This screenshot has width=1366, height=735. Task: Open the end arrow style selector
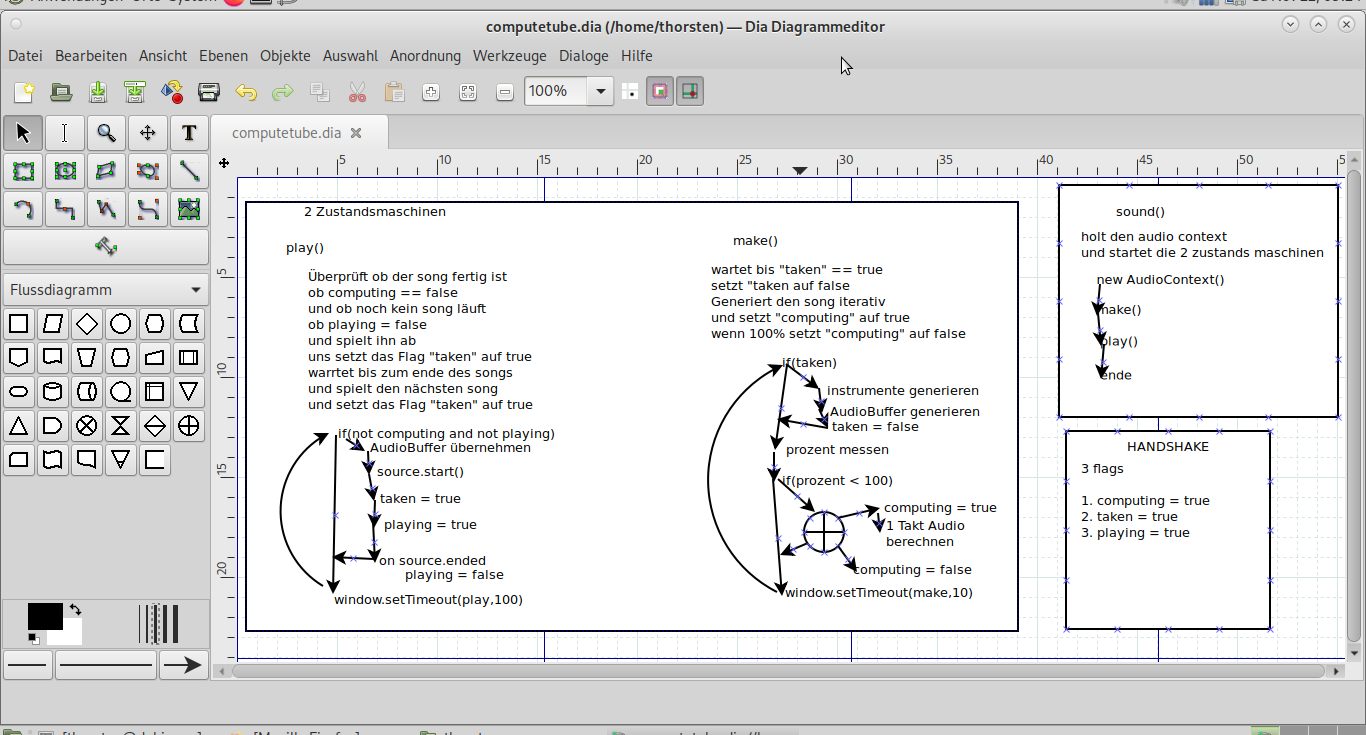pyautogui.click(x=181, y=665)
